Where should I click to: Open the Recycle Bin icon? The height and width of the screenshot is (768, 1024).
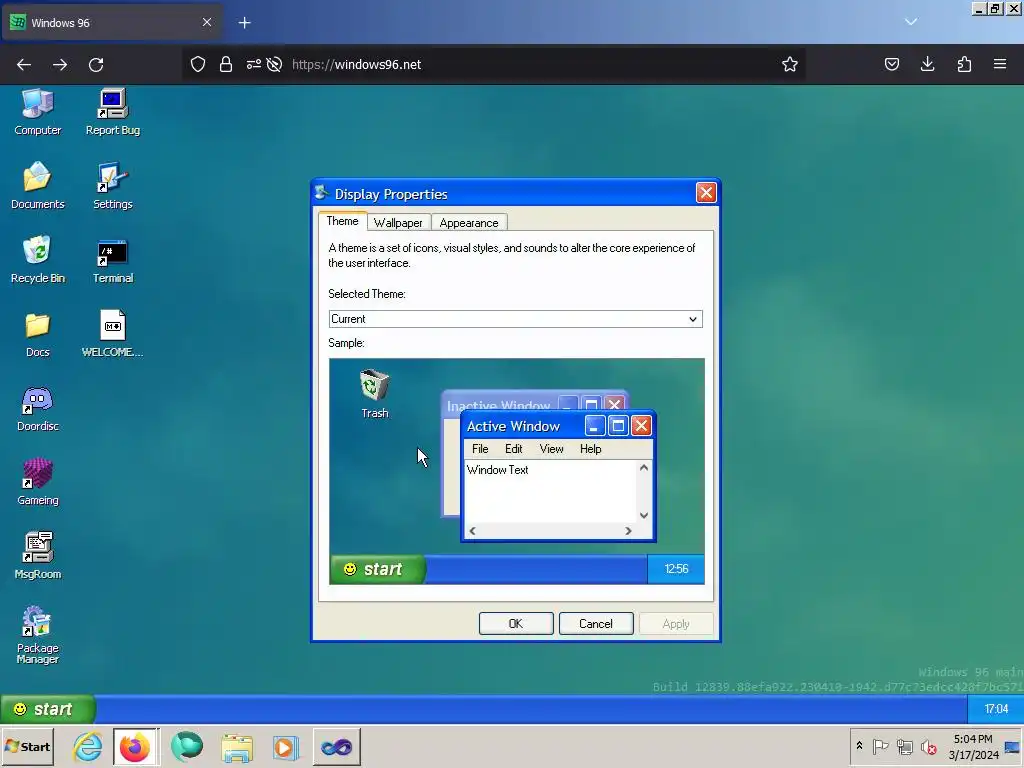point(37,260)
